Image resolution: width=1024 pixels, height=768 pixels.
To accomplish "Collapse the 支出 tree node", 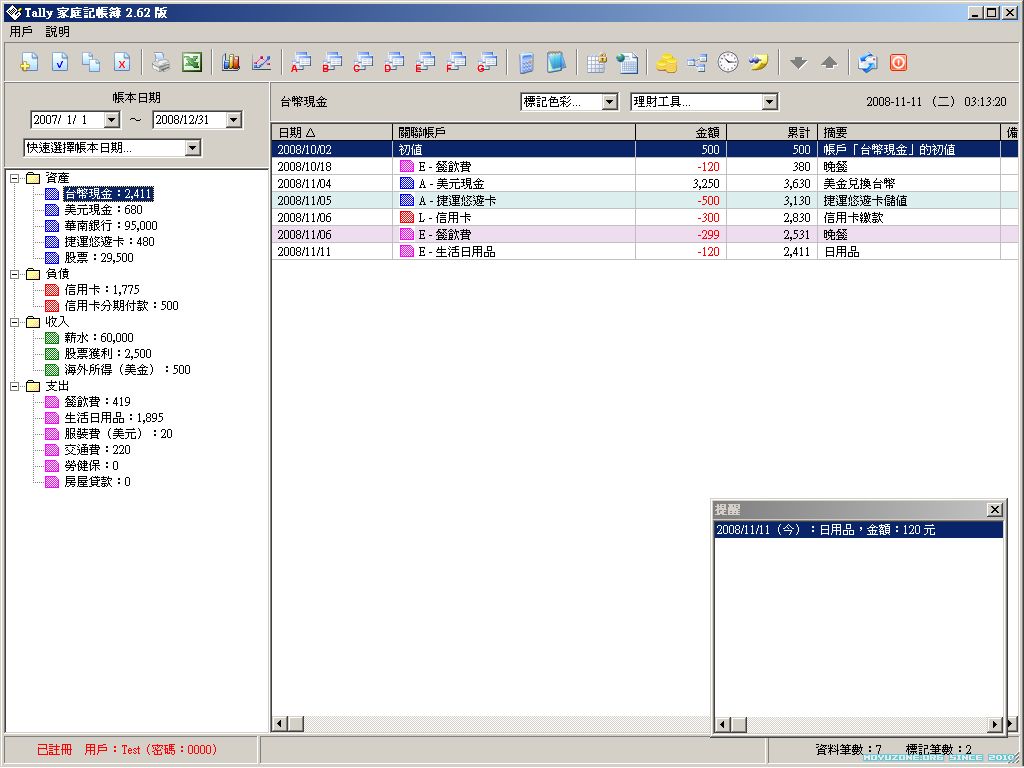I will [x=15, y=386].
